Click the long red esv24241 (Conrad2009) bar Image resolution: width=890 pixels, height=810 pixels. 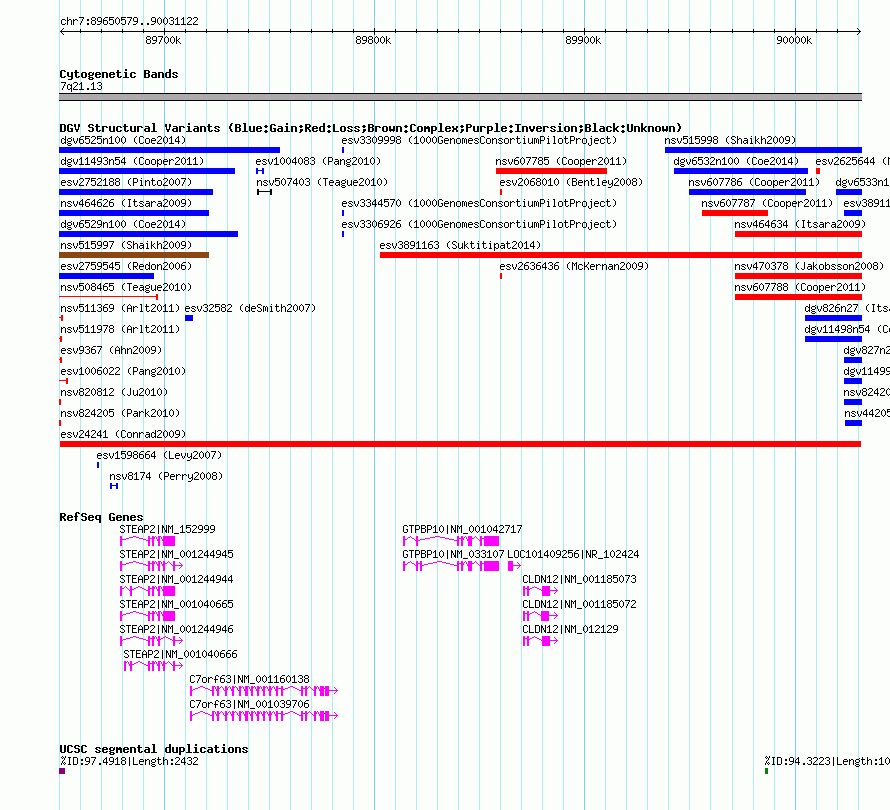coord(460,444)
